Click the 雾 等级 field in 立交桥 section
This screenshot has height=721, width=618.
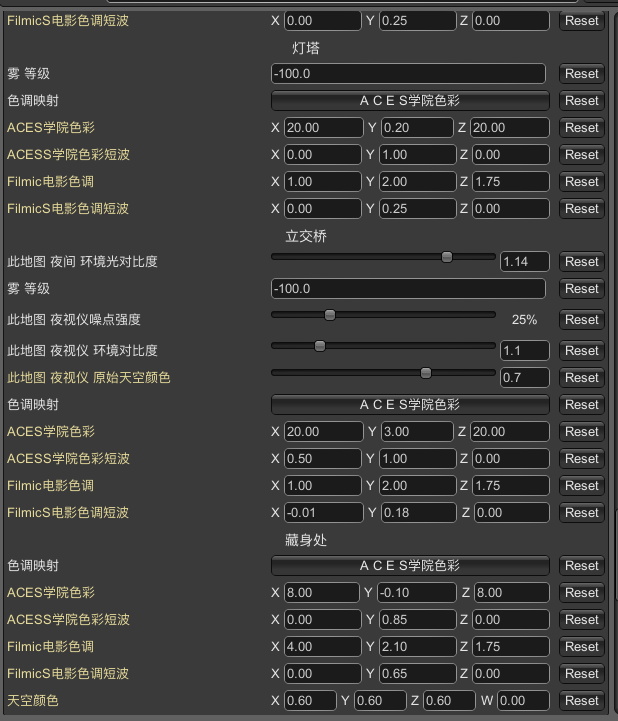(x=408, y=289)
